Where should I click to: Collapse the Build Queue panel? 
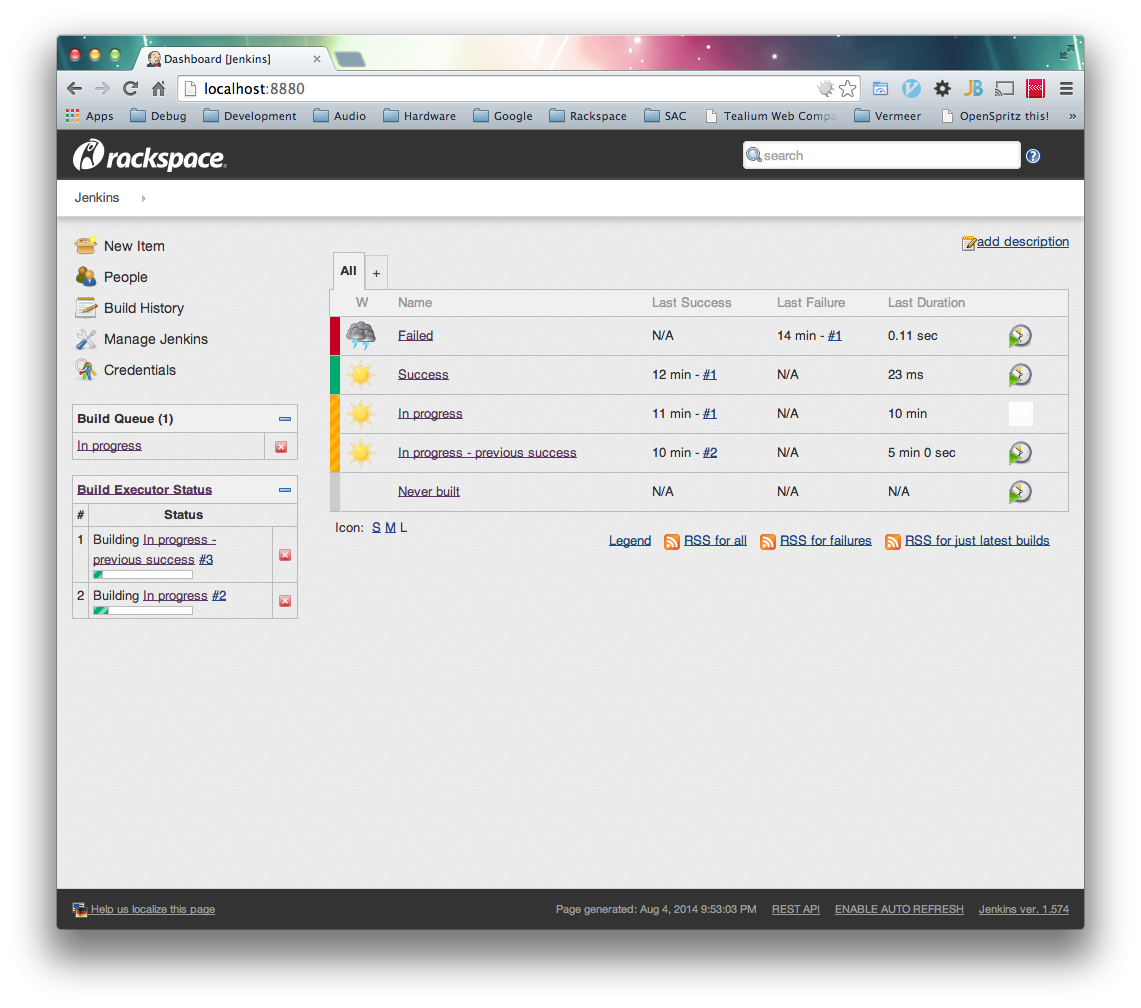pos(285,419)
